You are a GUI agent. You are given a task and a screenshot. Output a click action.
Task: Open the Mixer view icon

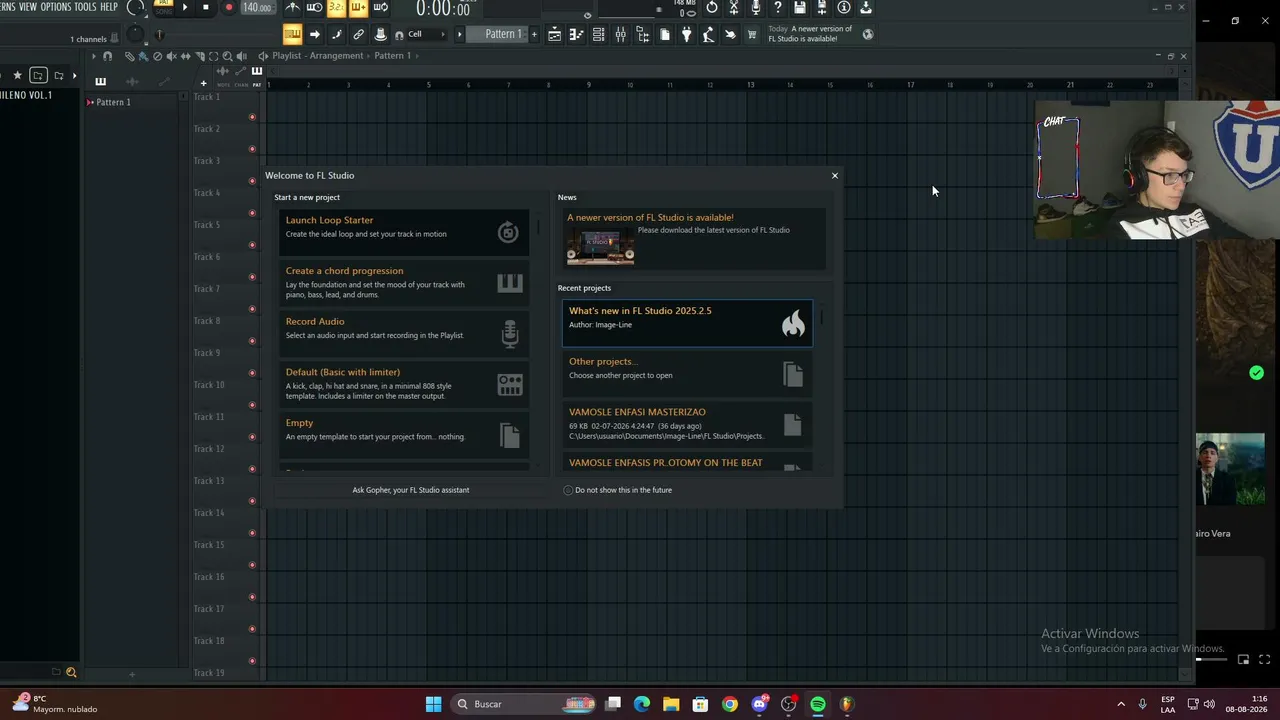point(620,34)
